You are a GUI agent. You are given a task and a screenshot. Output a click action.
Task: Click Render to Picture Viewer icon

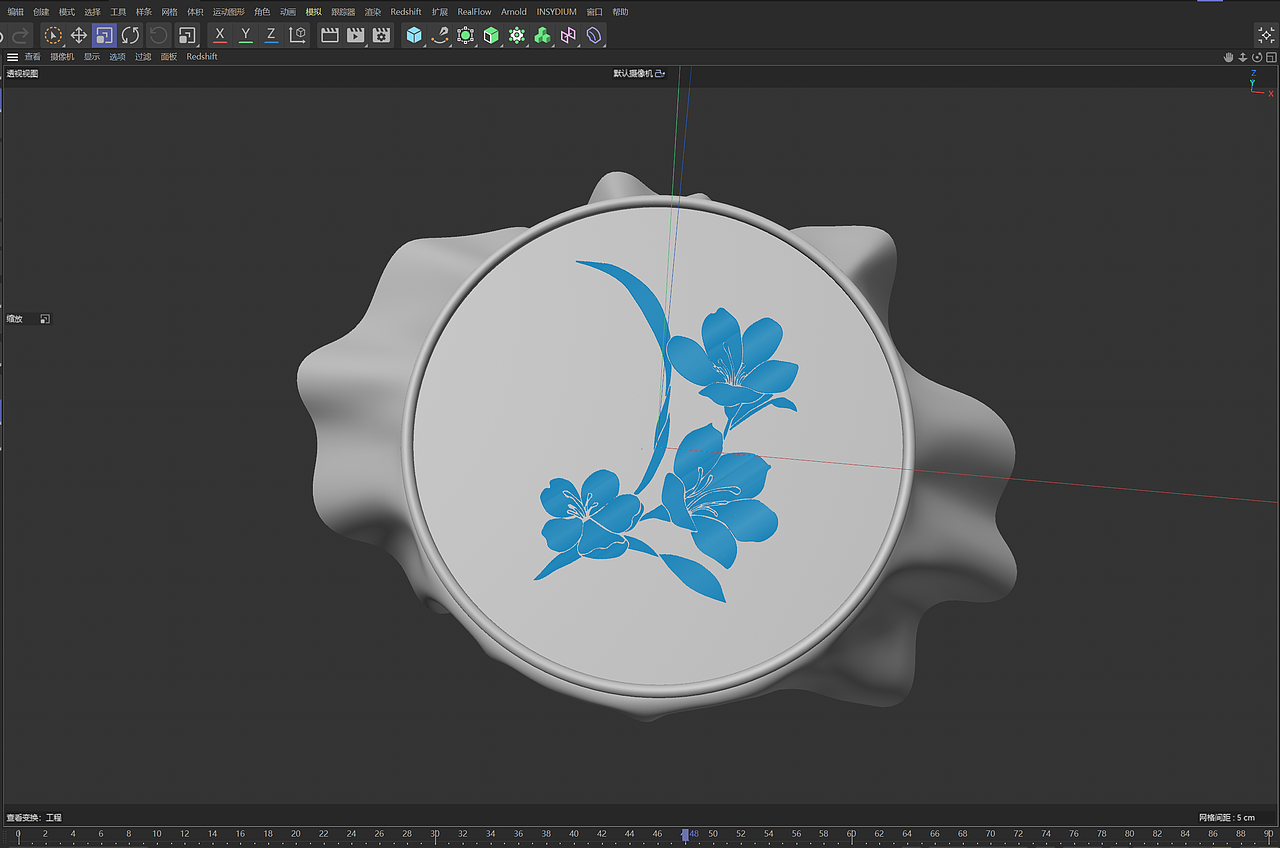(355, 35)
